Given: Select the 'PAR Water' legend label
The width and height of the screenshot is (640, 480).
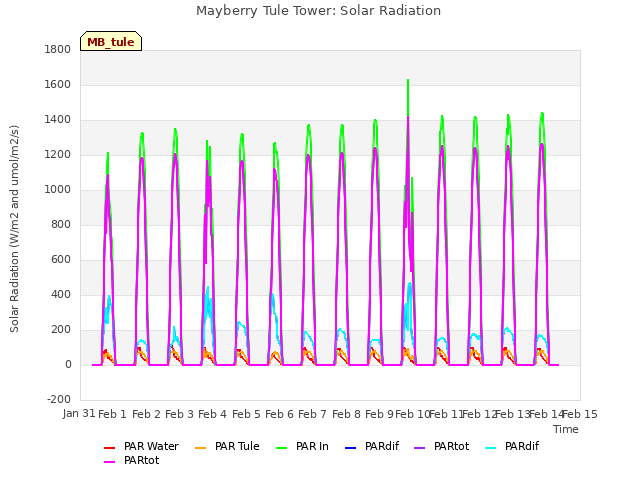Looking at the screenshot, I should point(151,446).
